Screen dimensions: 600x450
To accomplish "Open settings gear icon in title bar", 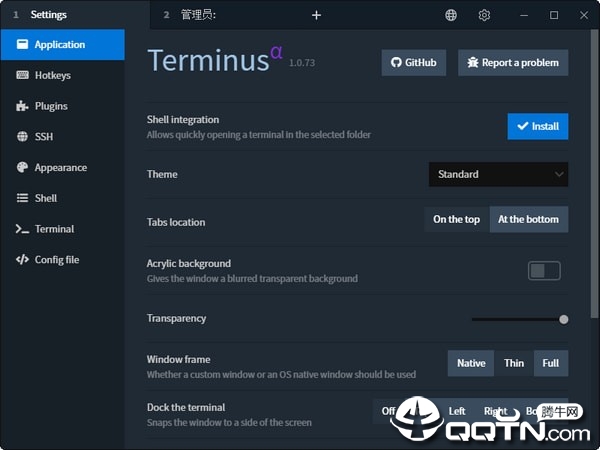I will pos(484,15).
